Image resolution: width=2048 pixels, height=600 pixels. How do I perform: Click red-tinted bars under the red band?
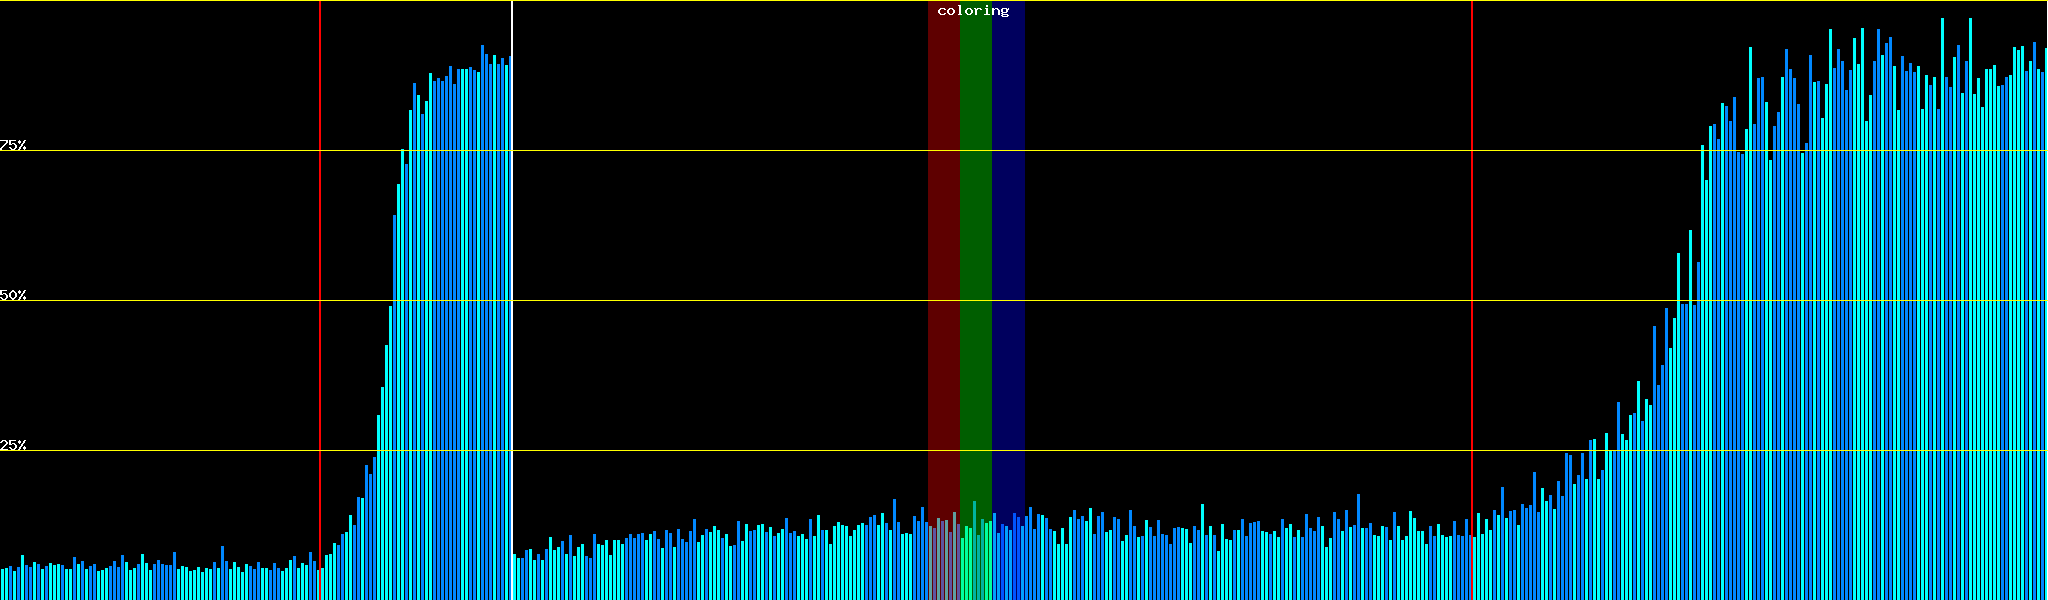tap(943, 560)
